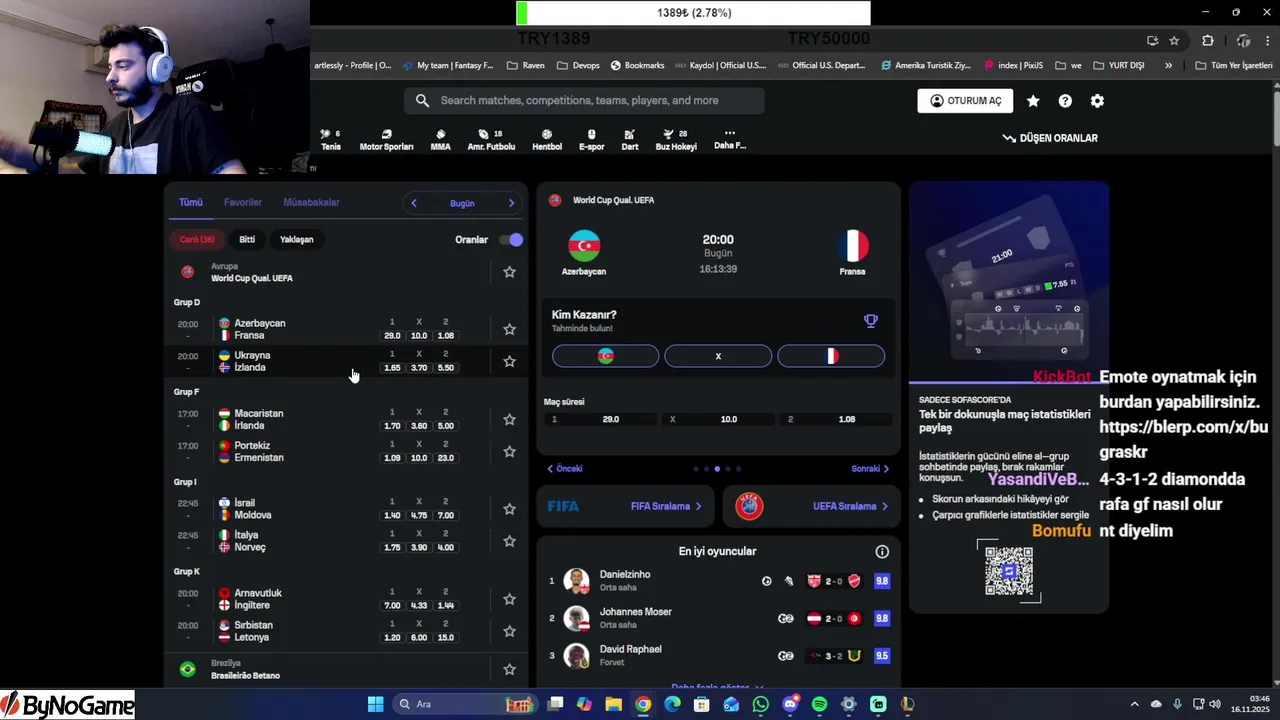1280x720 pixels.
Task: Filter by Bitti matches
Action: (247, 240)
